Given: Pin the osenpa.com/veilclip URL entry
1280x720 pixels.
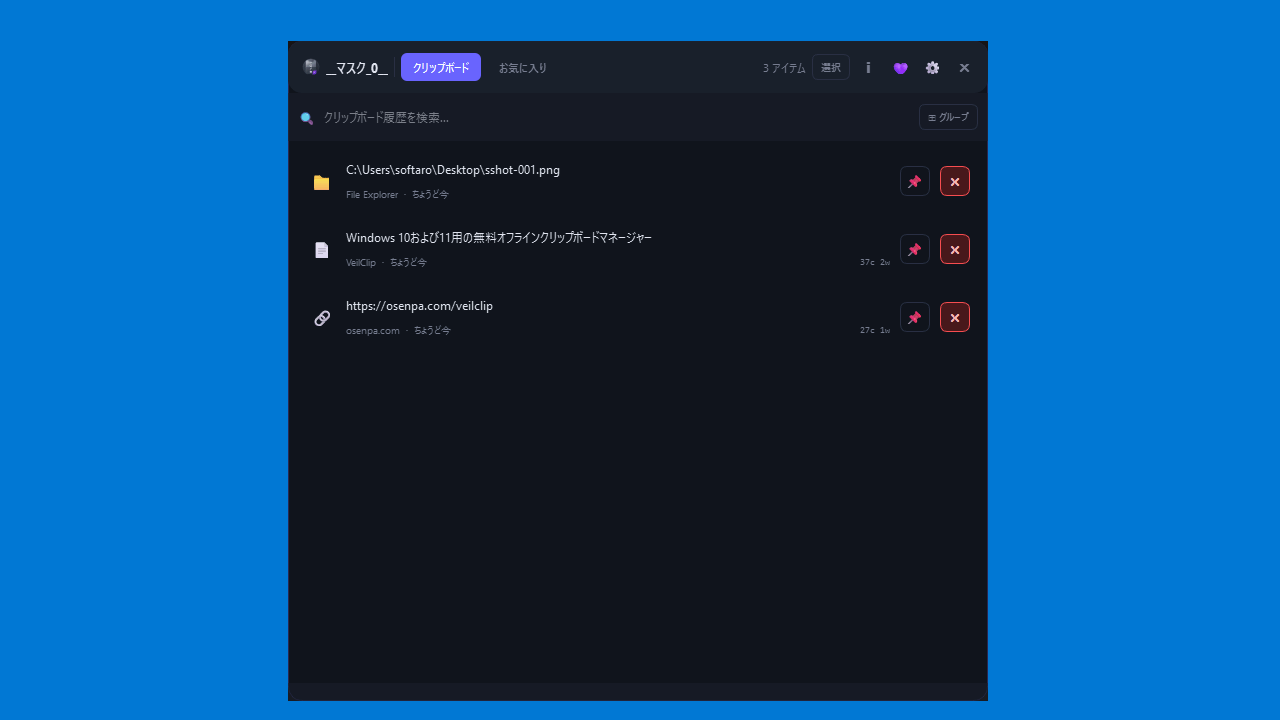Looking at the screenshot, I should click(914, 317).
